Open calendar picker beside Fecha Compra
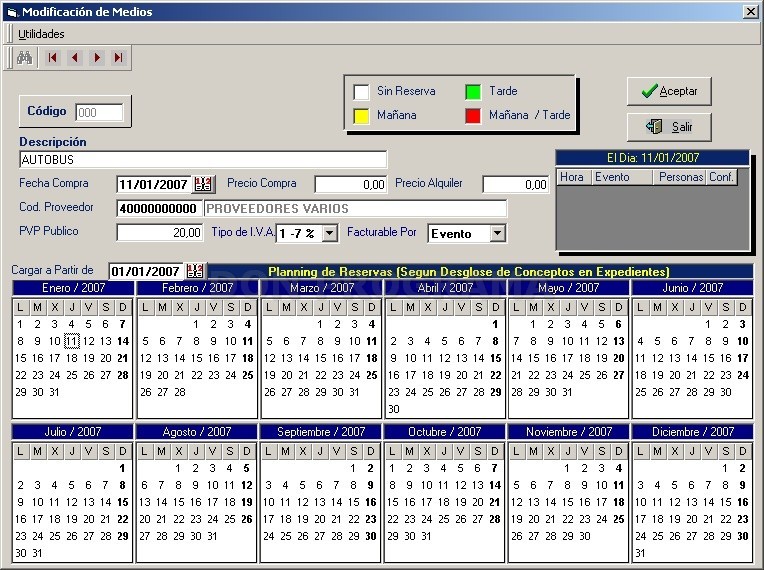Viewport: 764px width, 570px height. click(203, 184)
